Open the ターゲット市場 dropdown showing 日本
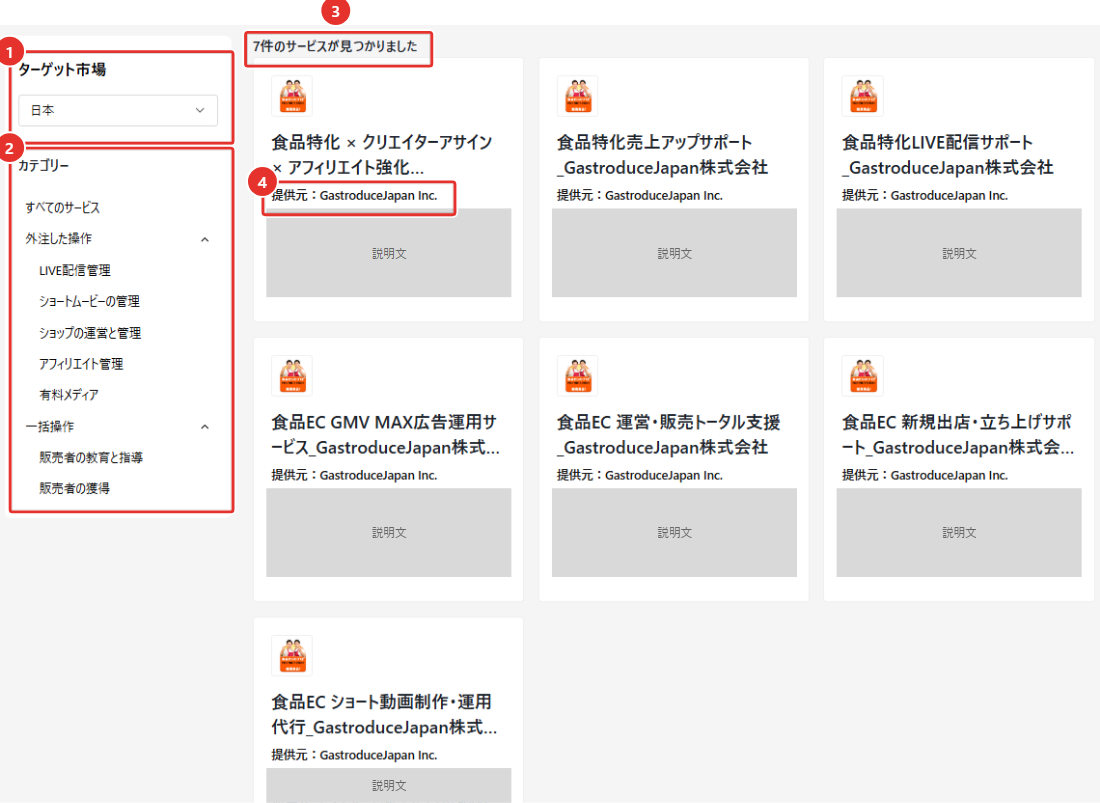1100x803 pixels. pyautogui.click(x=118, y=111)
